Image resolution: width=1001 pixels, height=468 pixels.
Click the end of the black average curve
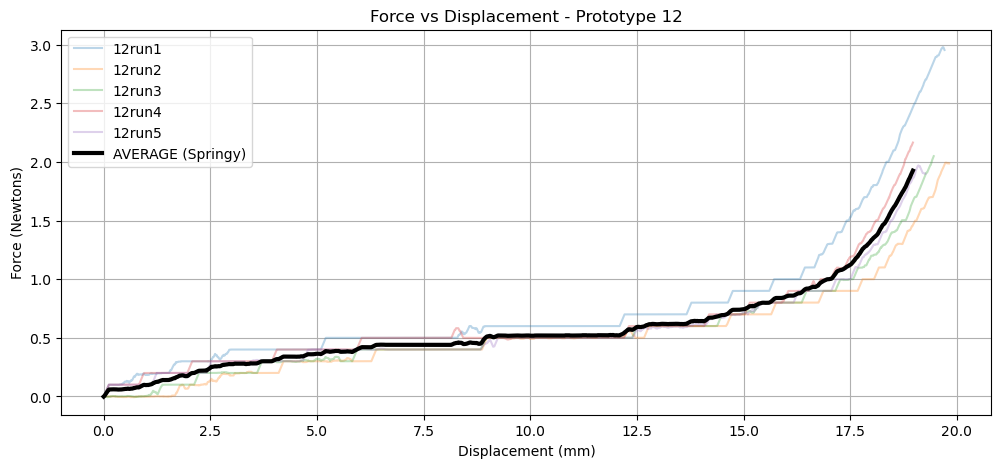click(x=913, y=170)
